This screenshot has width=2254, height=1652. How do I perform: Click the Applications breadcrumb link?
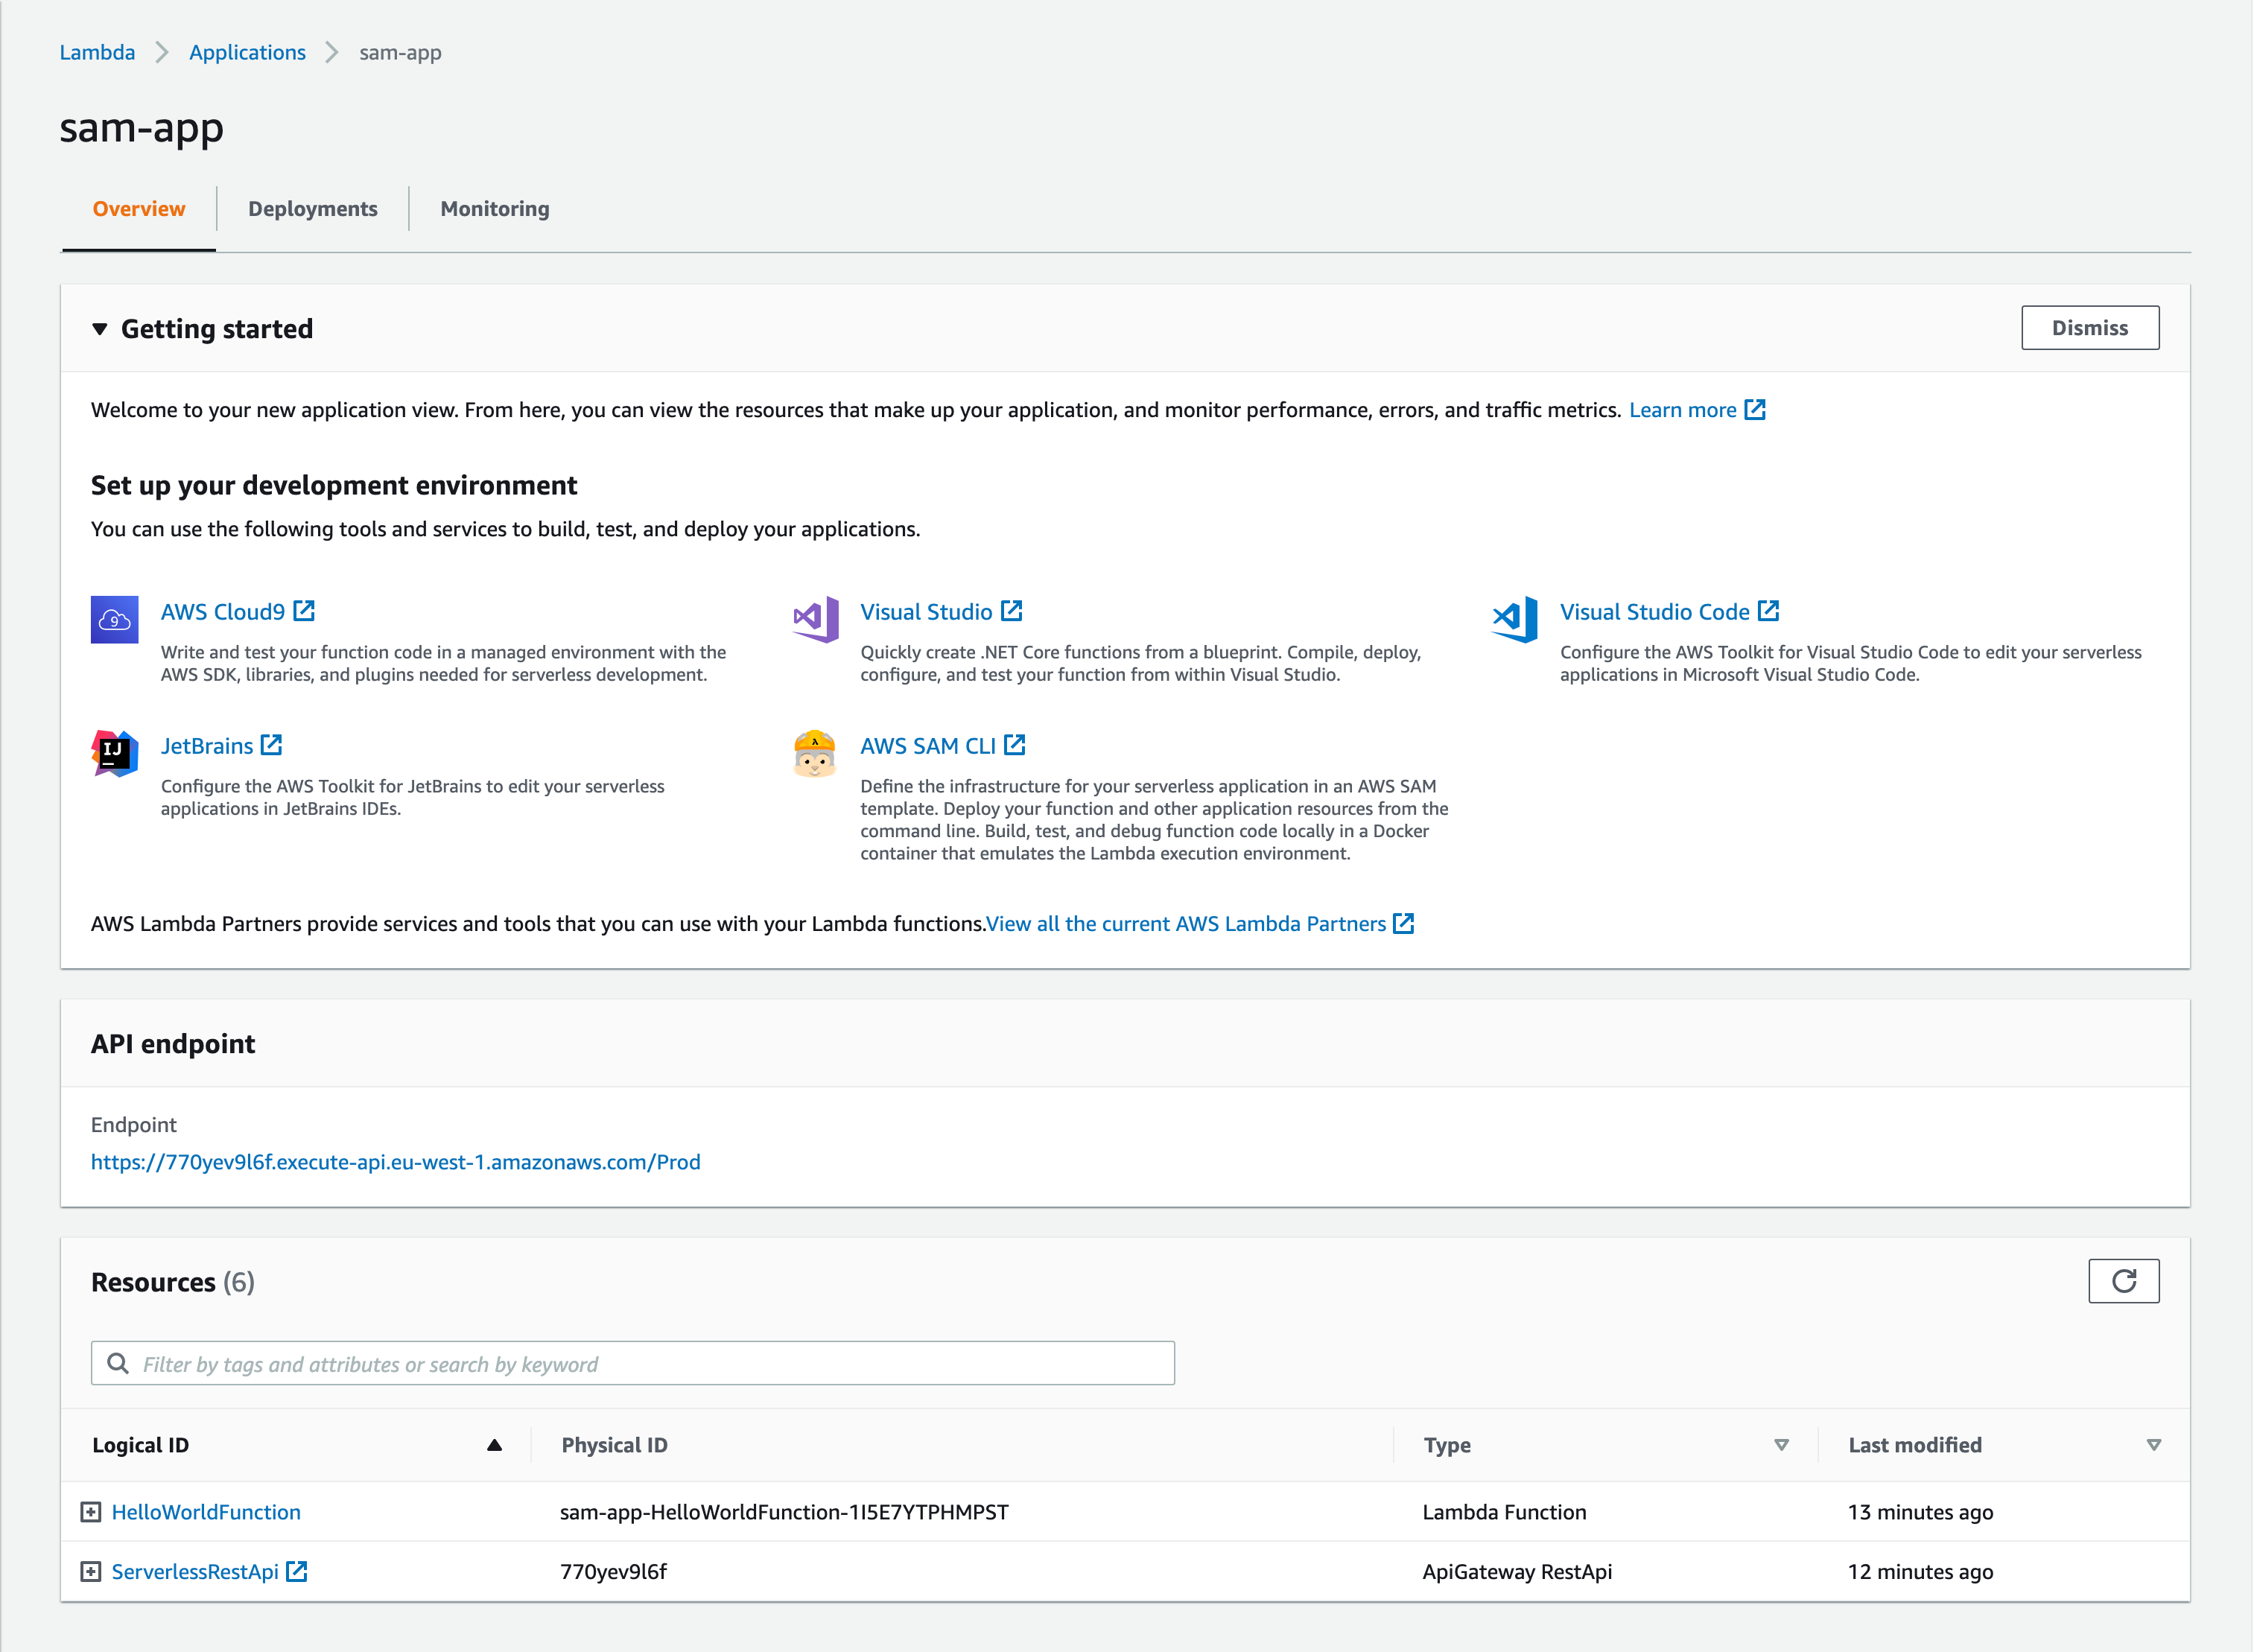click(x=247, y=52)
